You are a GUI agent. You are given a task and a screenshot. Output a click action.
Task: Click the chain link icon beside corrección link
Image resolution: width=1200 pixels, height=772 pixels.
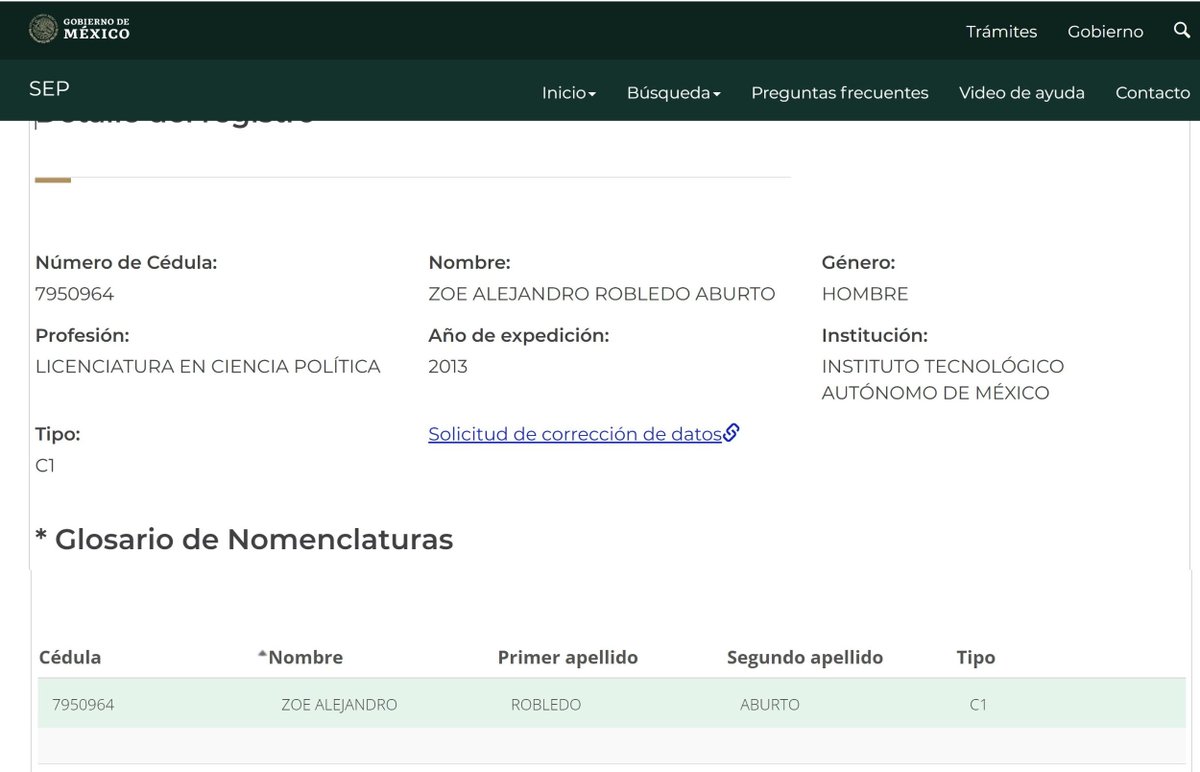pyautogui.click(x=732, y=432)
